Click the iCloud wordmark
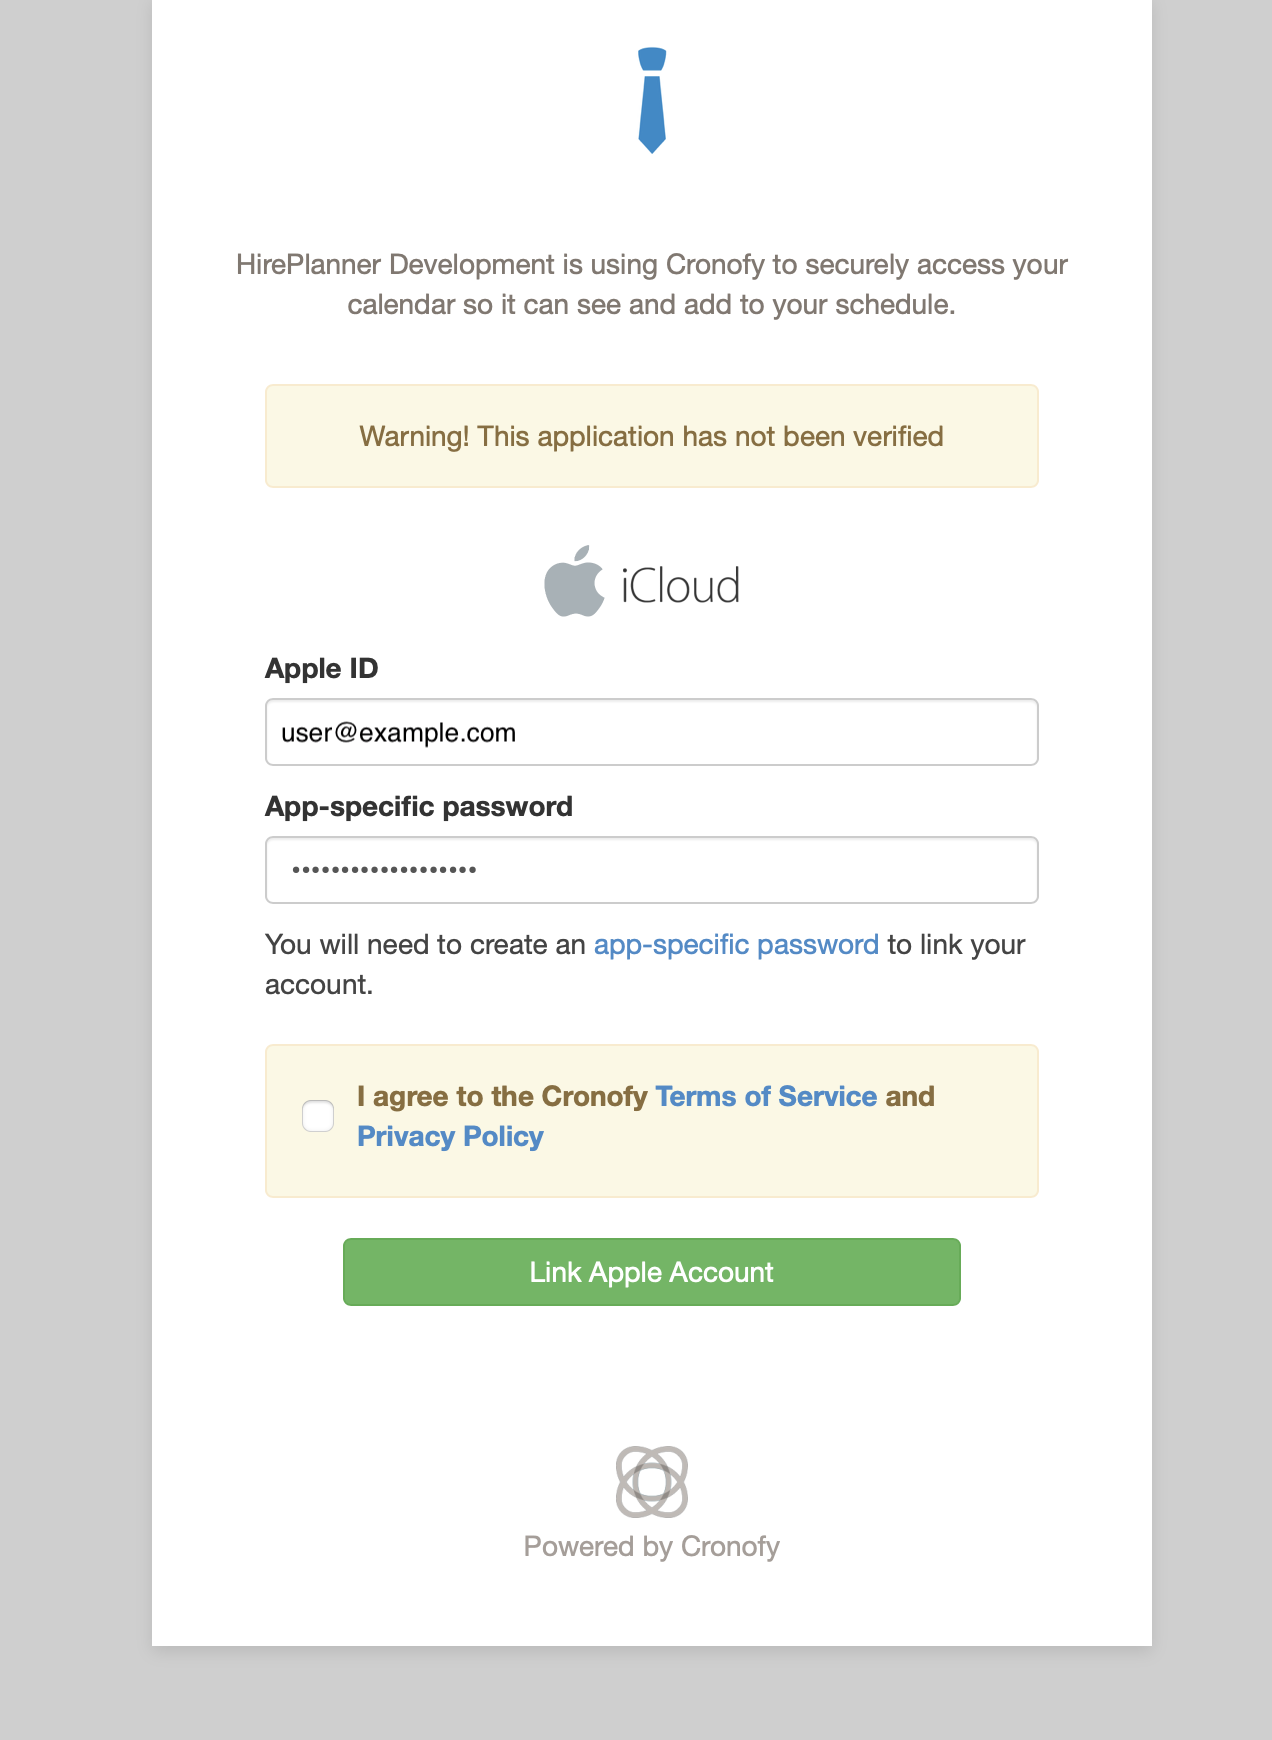 680,586
